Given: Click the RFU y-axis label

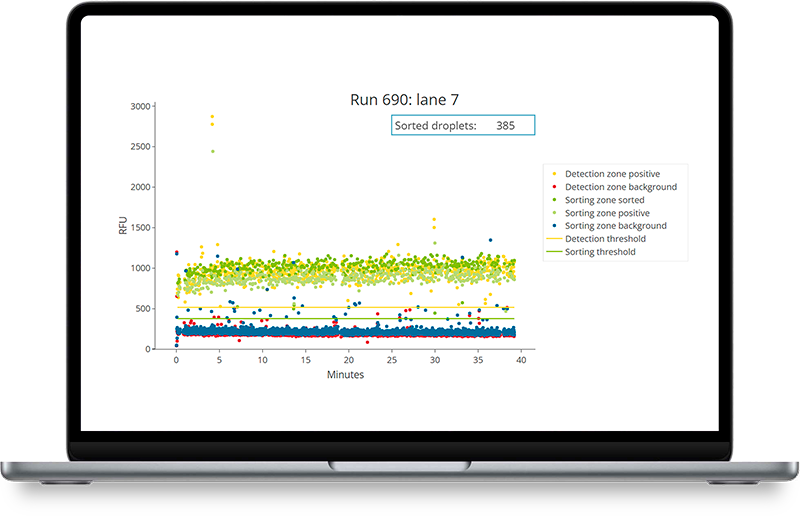Looking at the screenshot, I should (123, 227).
